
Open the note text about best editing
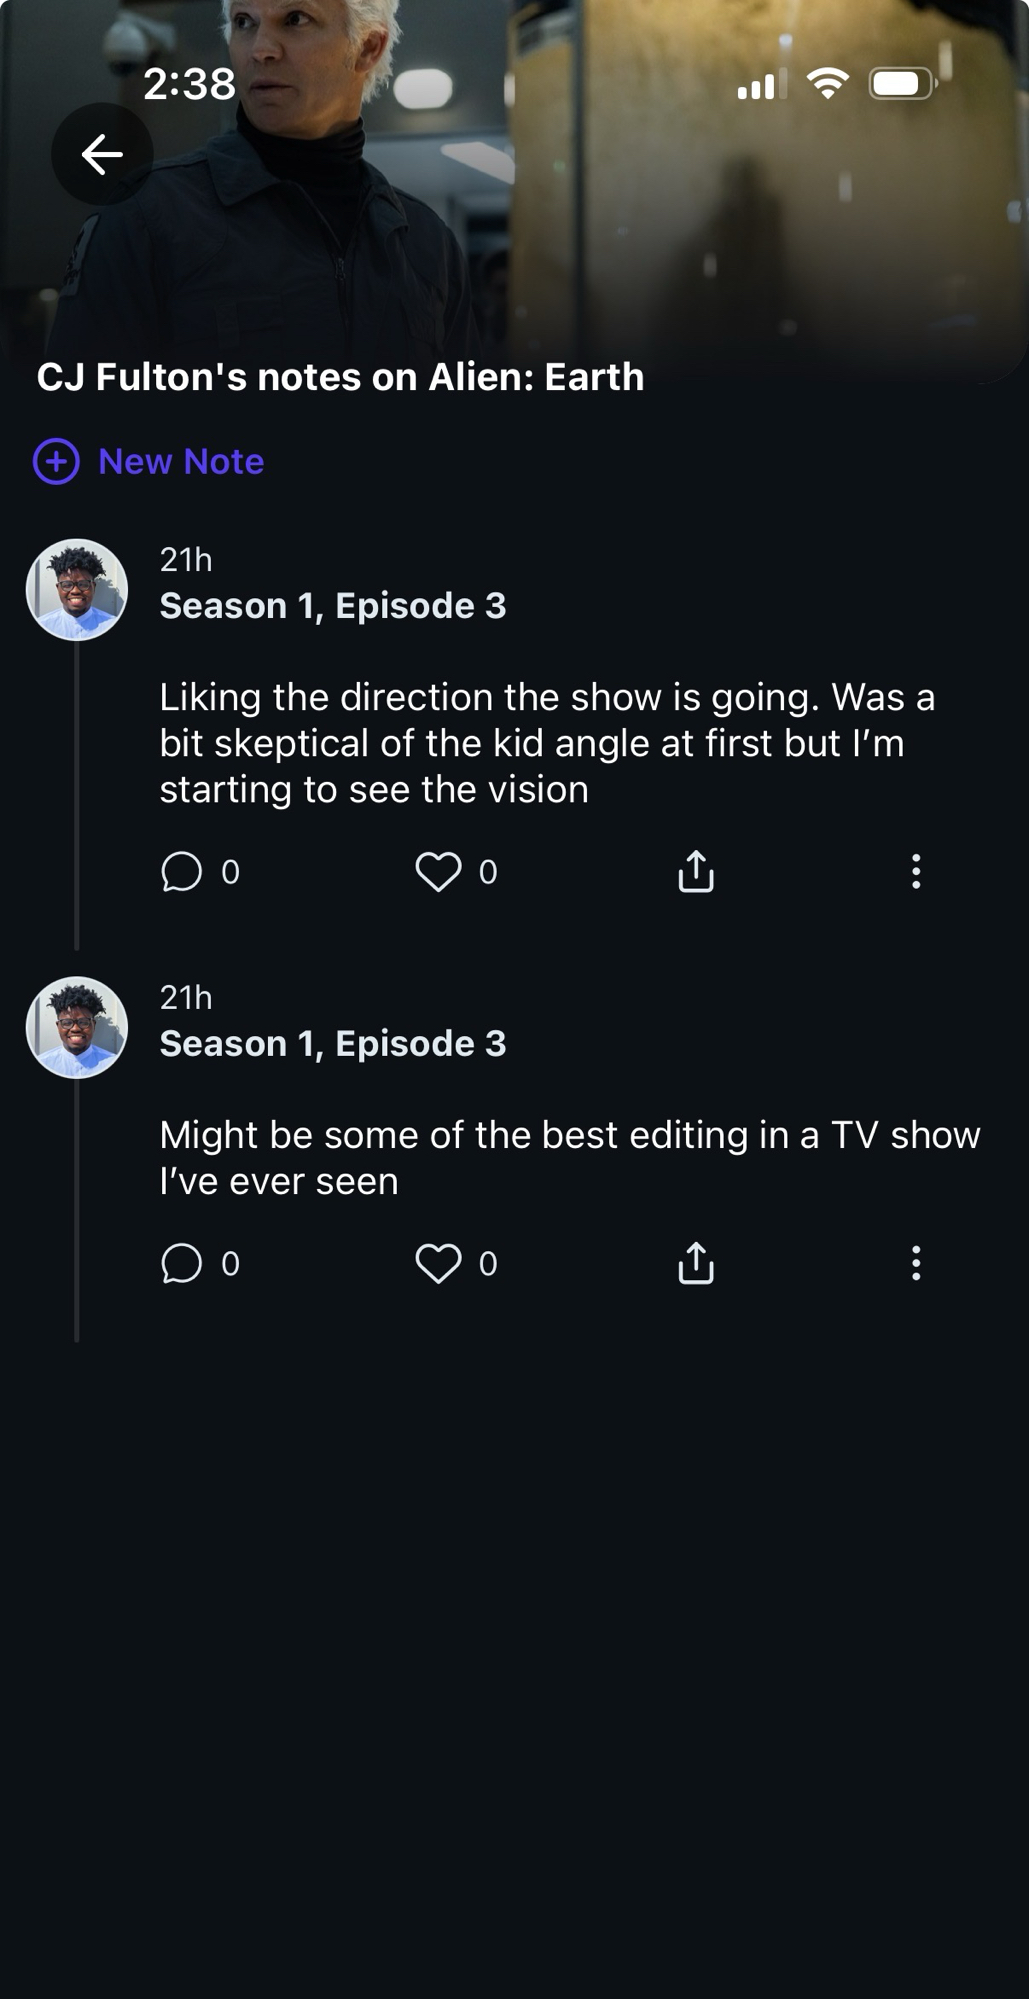pyautogui.click(x=570, y=1158)
